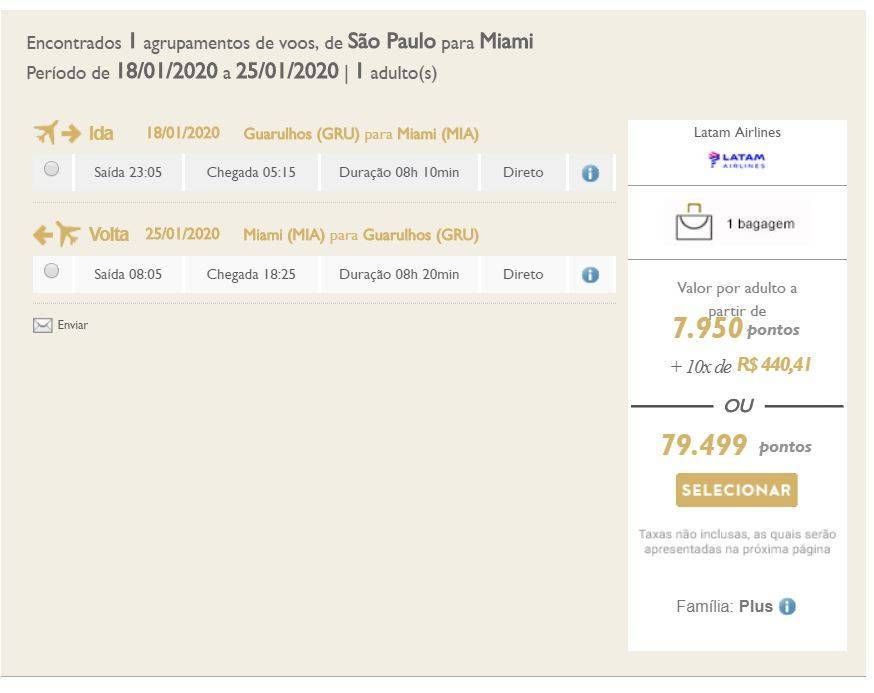The height and width of the screenshot is (693, 874).
Task: Click the 1 bagagem label
Action: (x=760, y=224)
